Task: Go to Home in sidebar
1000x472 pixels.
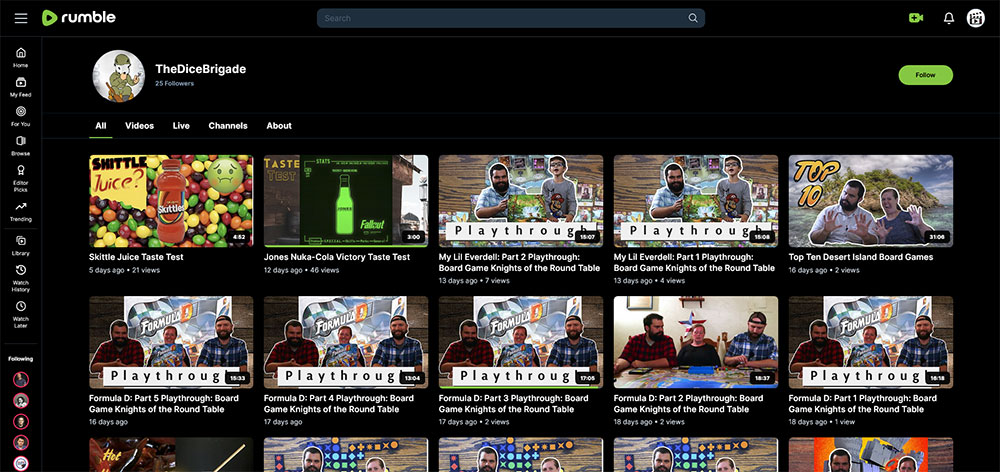Action: (20, 57)
